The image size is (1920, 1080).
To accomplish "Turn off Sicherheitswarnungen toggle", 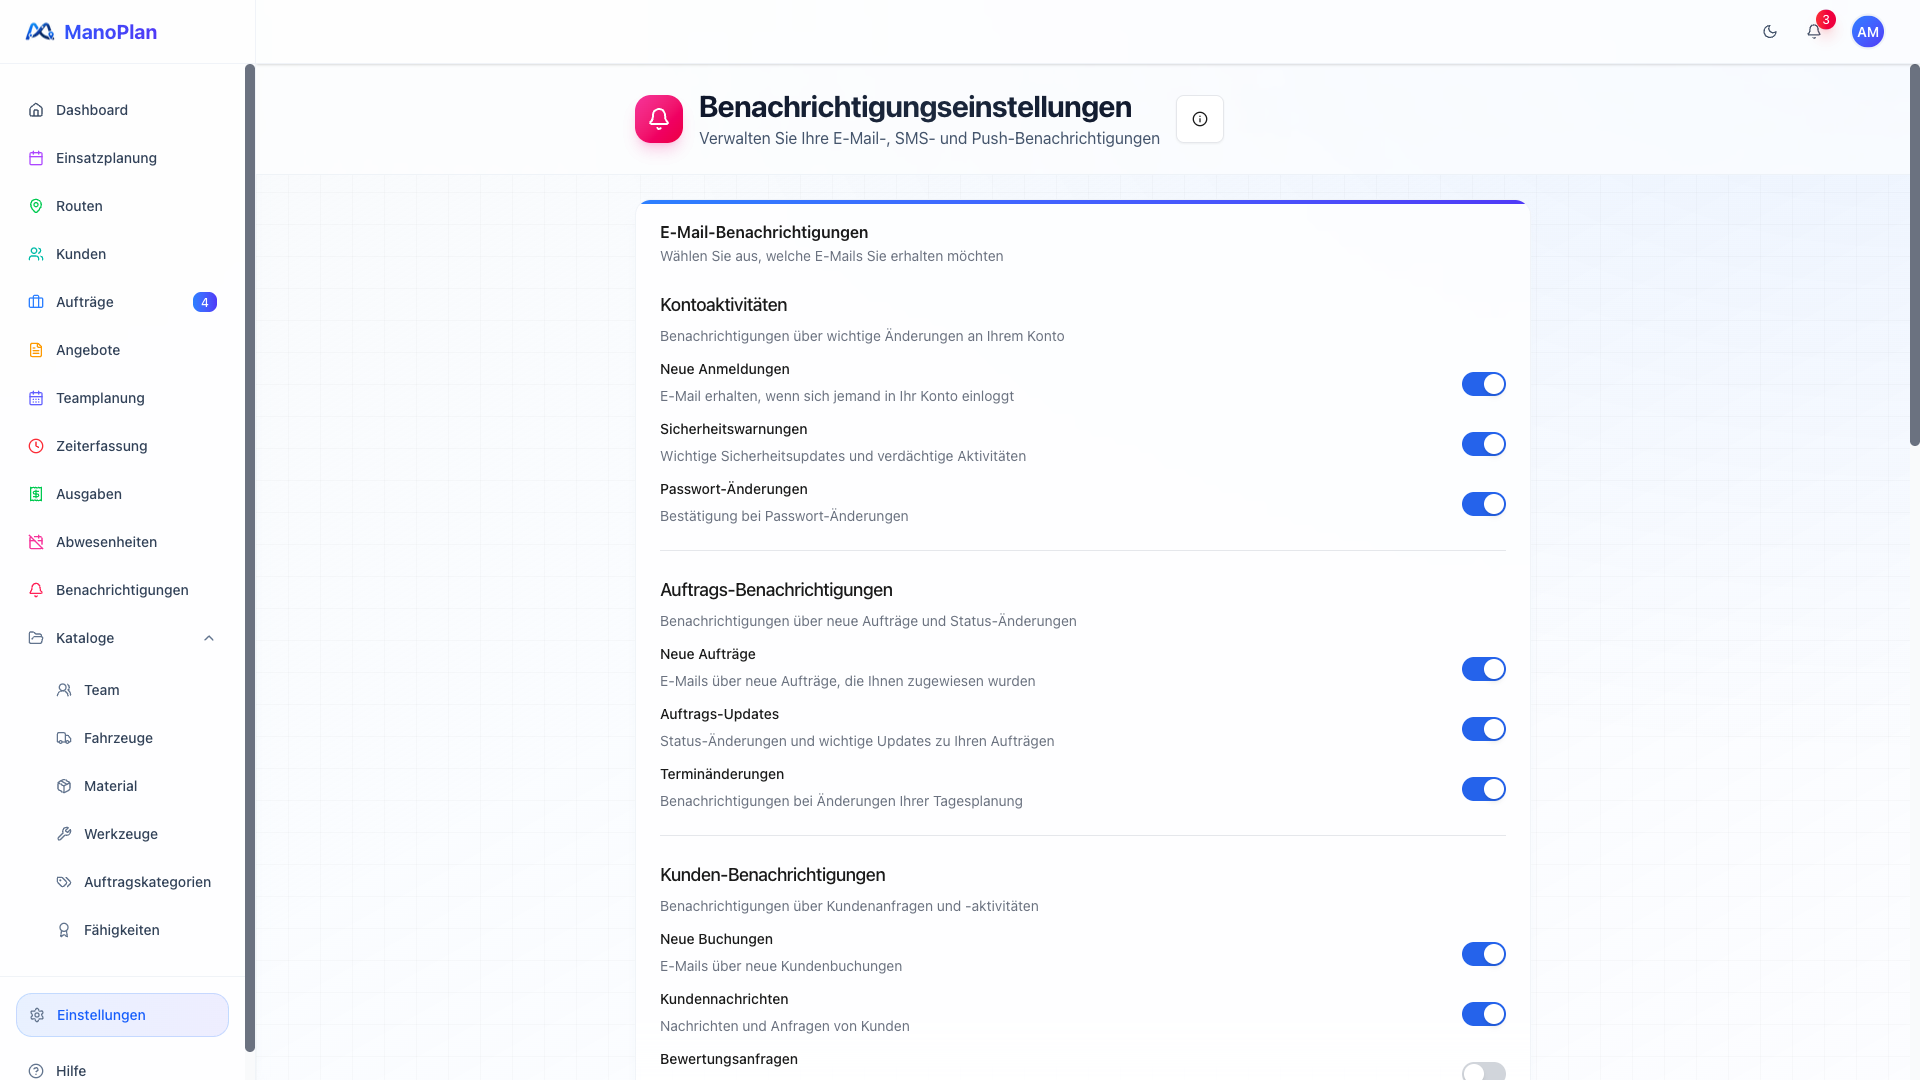I will (1483, 444).
